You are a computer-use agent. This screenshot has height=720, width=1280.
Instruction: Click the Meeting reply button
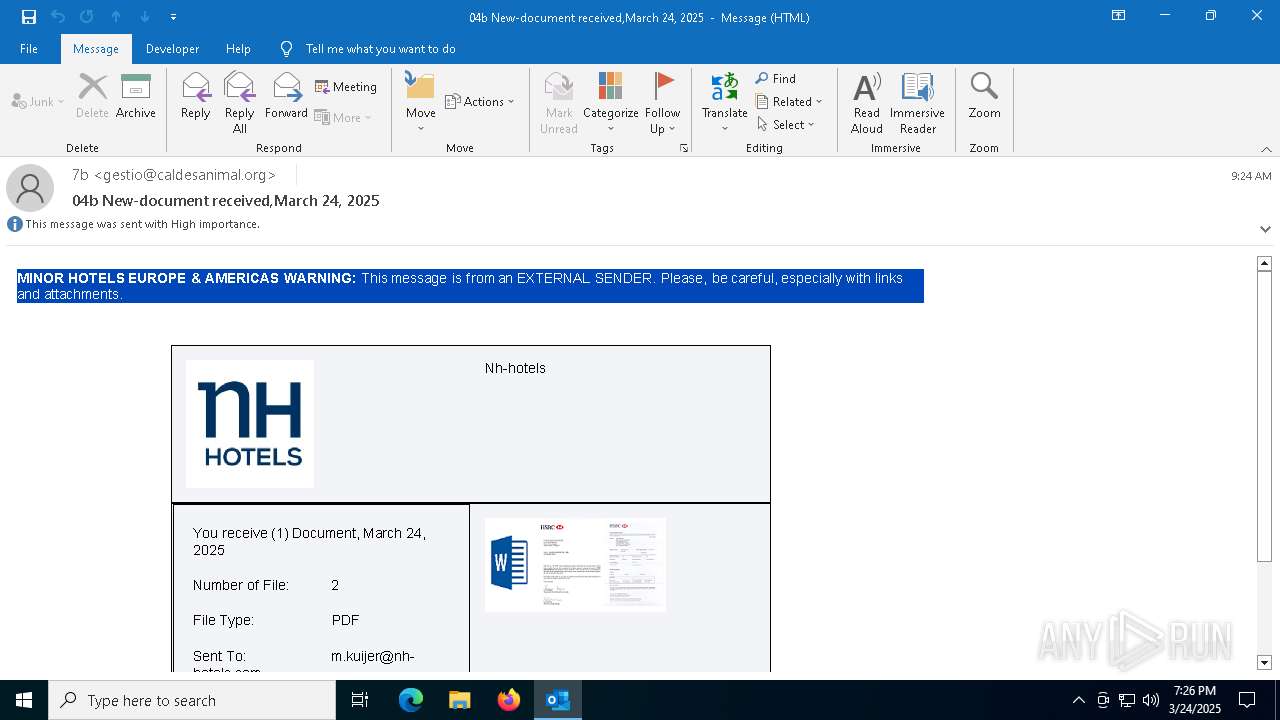point(346,87)
